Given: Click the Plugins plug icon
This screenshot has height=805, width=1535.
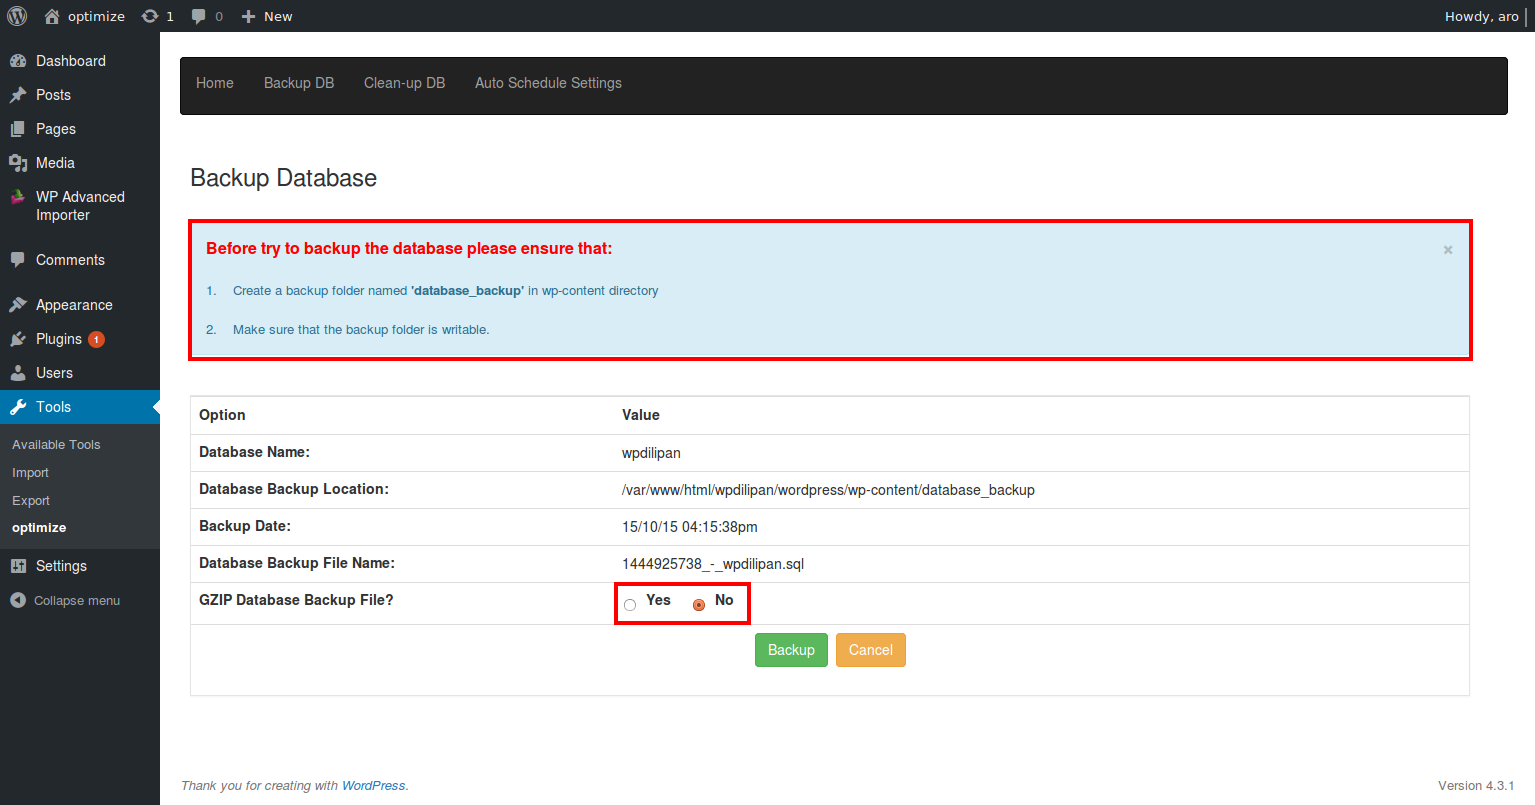Looking at the screenshot, I should point(18,339).
